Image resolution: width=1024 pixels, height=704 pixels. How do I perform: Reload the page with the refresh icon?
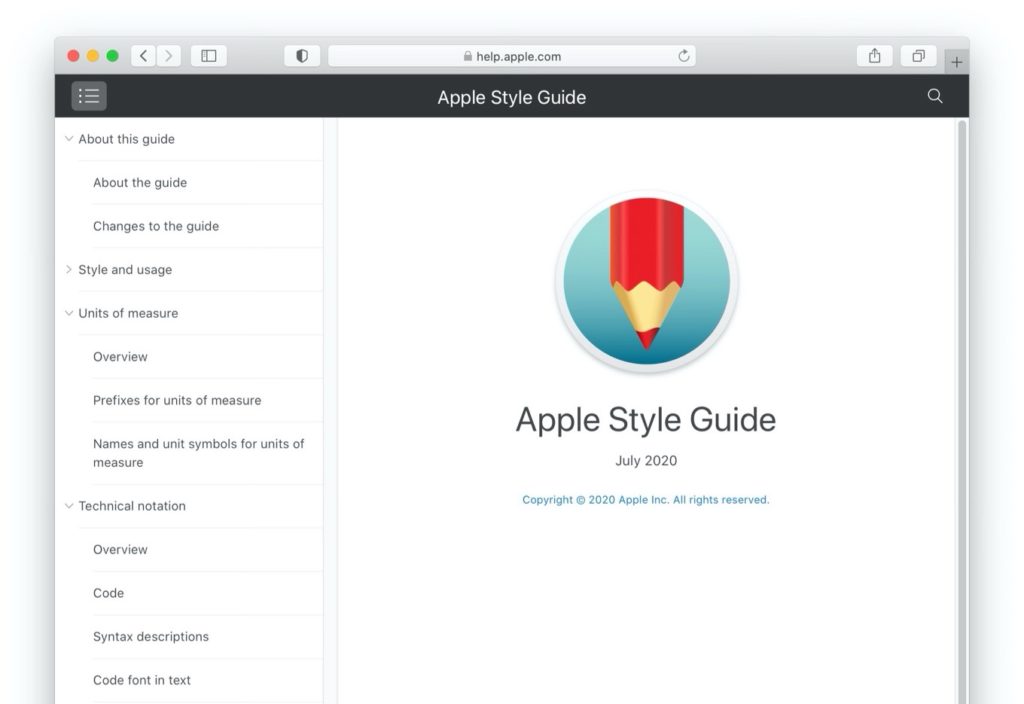(684, 56)
